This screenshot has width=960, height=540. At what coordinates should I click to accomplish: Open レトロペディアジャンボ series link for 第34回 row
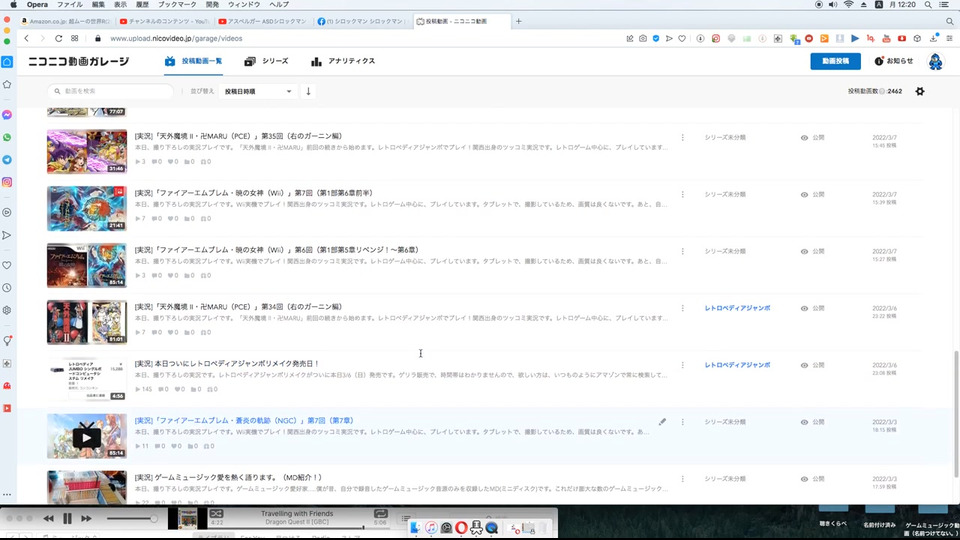[737, 309]
